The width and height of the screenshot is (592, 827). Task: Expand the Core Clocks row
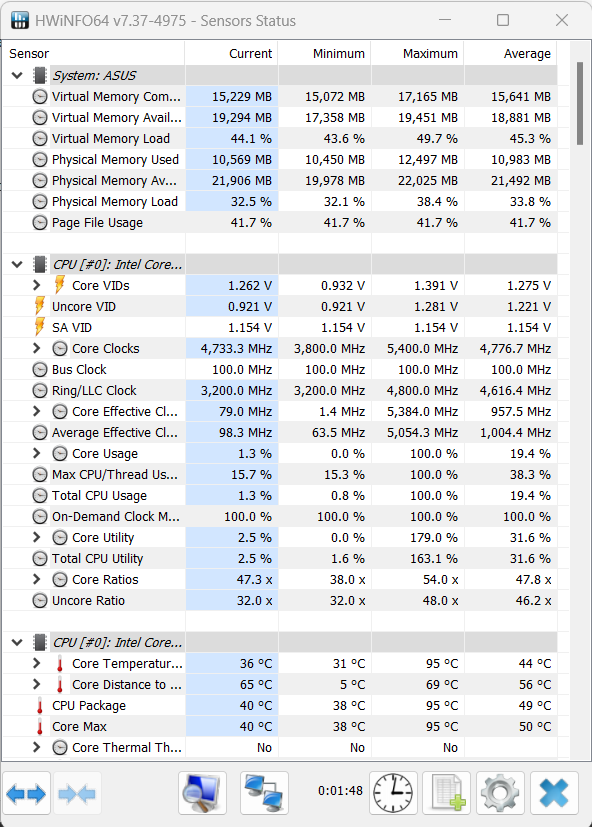[x=36, y=349]
